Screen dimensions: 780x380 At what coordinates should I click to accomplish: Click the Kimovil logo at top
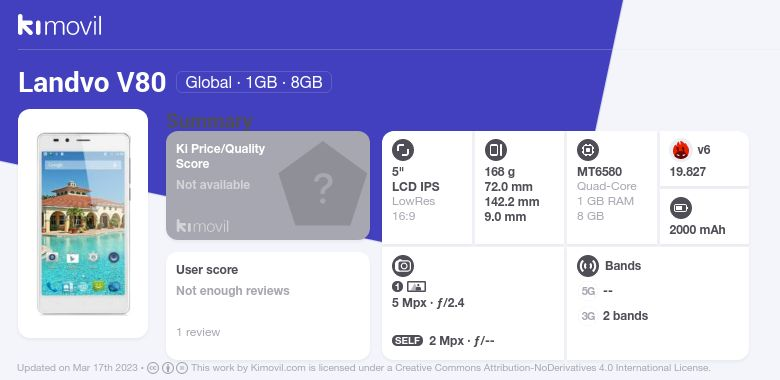(59, 25)
